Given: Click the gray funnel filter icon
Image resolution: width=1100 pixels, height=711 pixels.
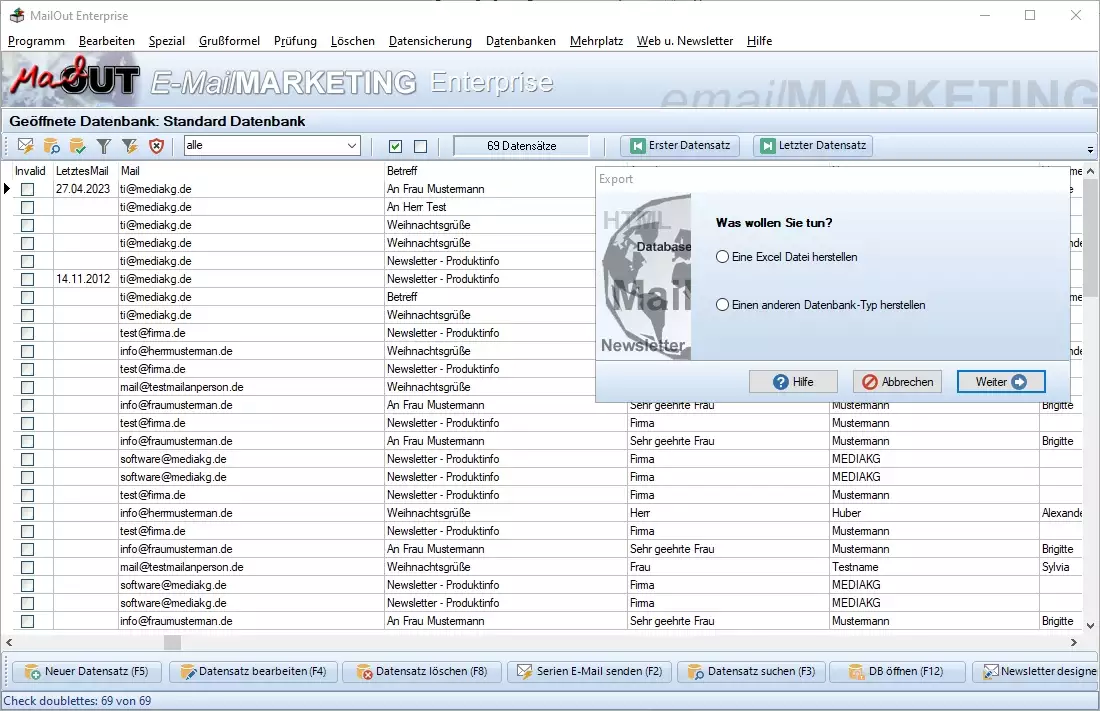Looking at the screenshot, I should (x=104, y=146).
